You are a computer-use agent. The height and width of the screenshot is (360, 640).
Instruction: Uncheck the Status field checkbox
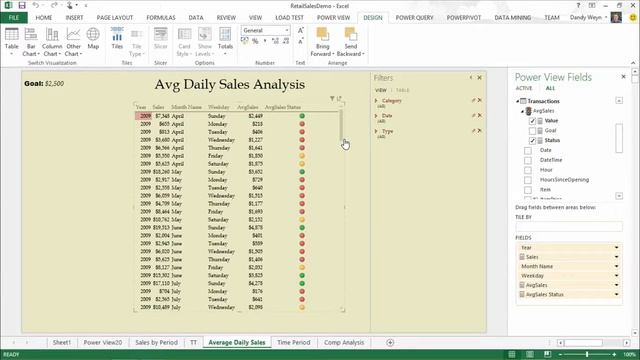coord(532,140)
